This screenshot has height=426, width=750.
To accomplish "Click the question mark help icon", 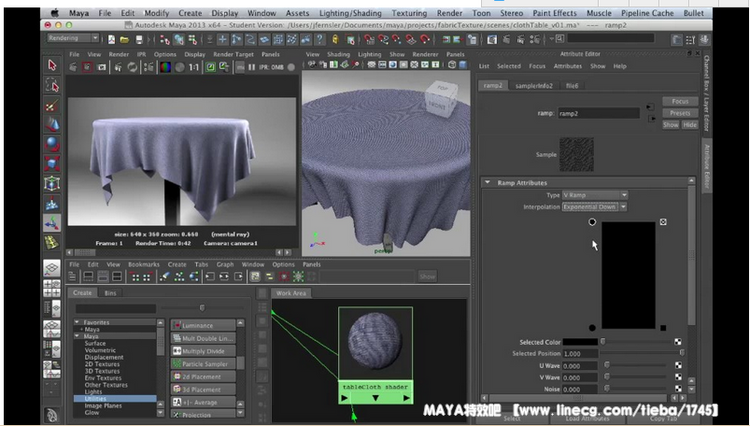I will (319, 39).
